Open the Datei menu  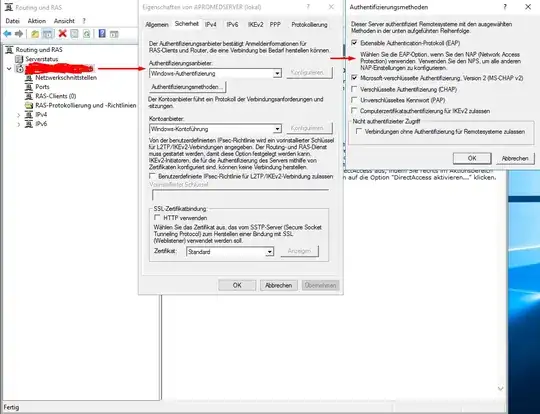[x=12, y=21]
